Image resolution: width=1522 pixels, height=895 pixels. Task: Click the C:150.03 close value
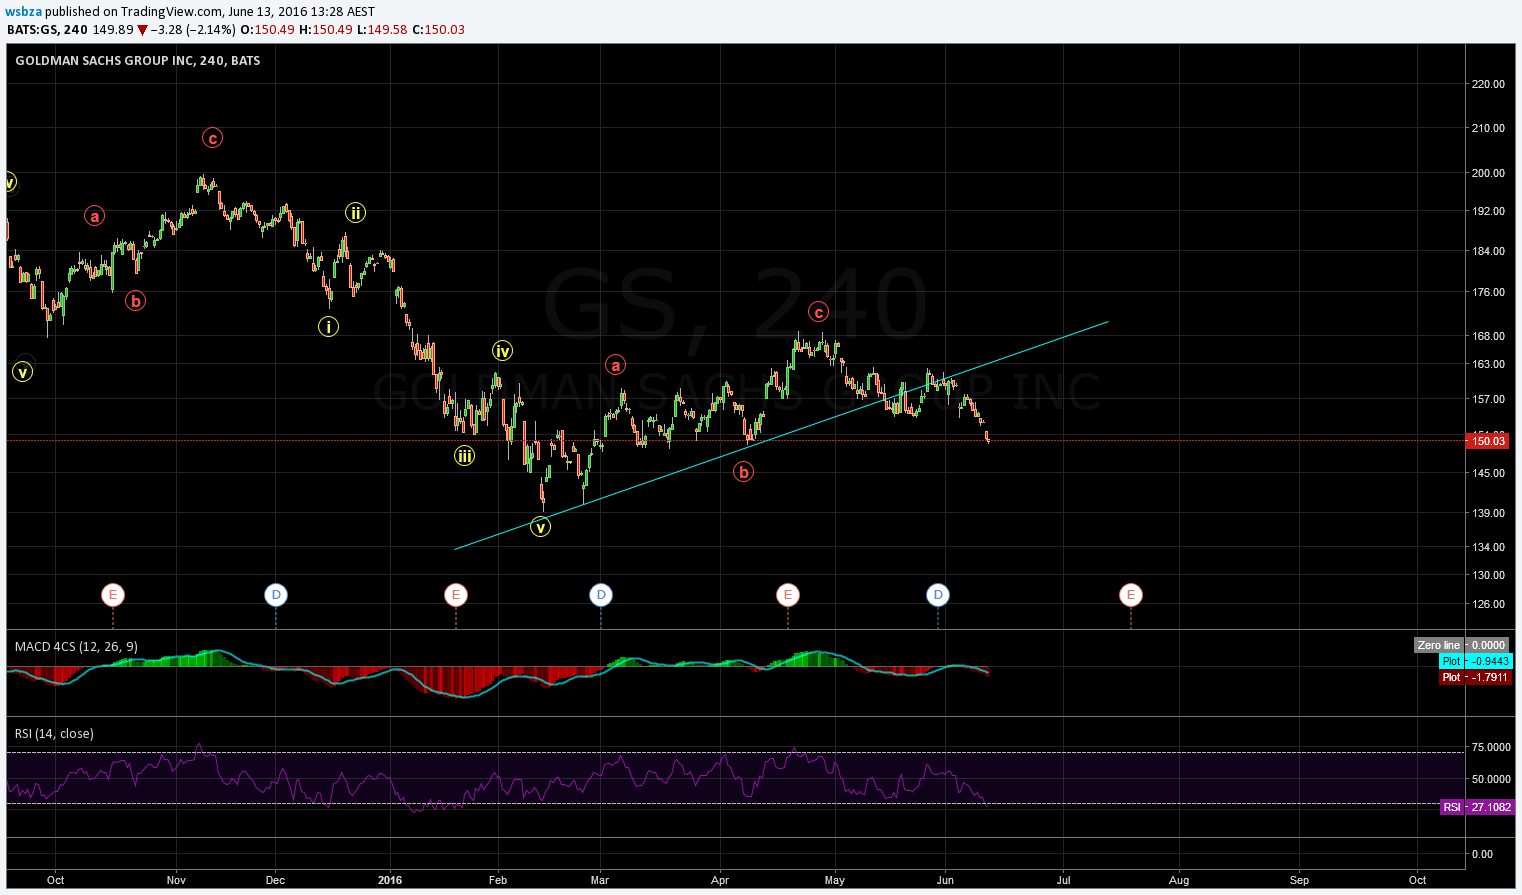click(438, 30)
